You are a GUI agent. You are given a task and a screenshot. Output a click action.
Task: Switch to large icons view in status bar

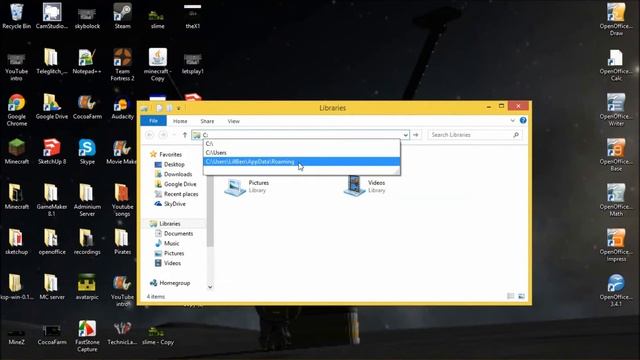(522, 296)
